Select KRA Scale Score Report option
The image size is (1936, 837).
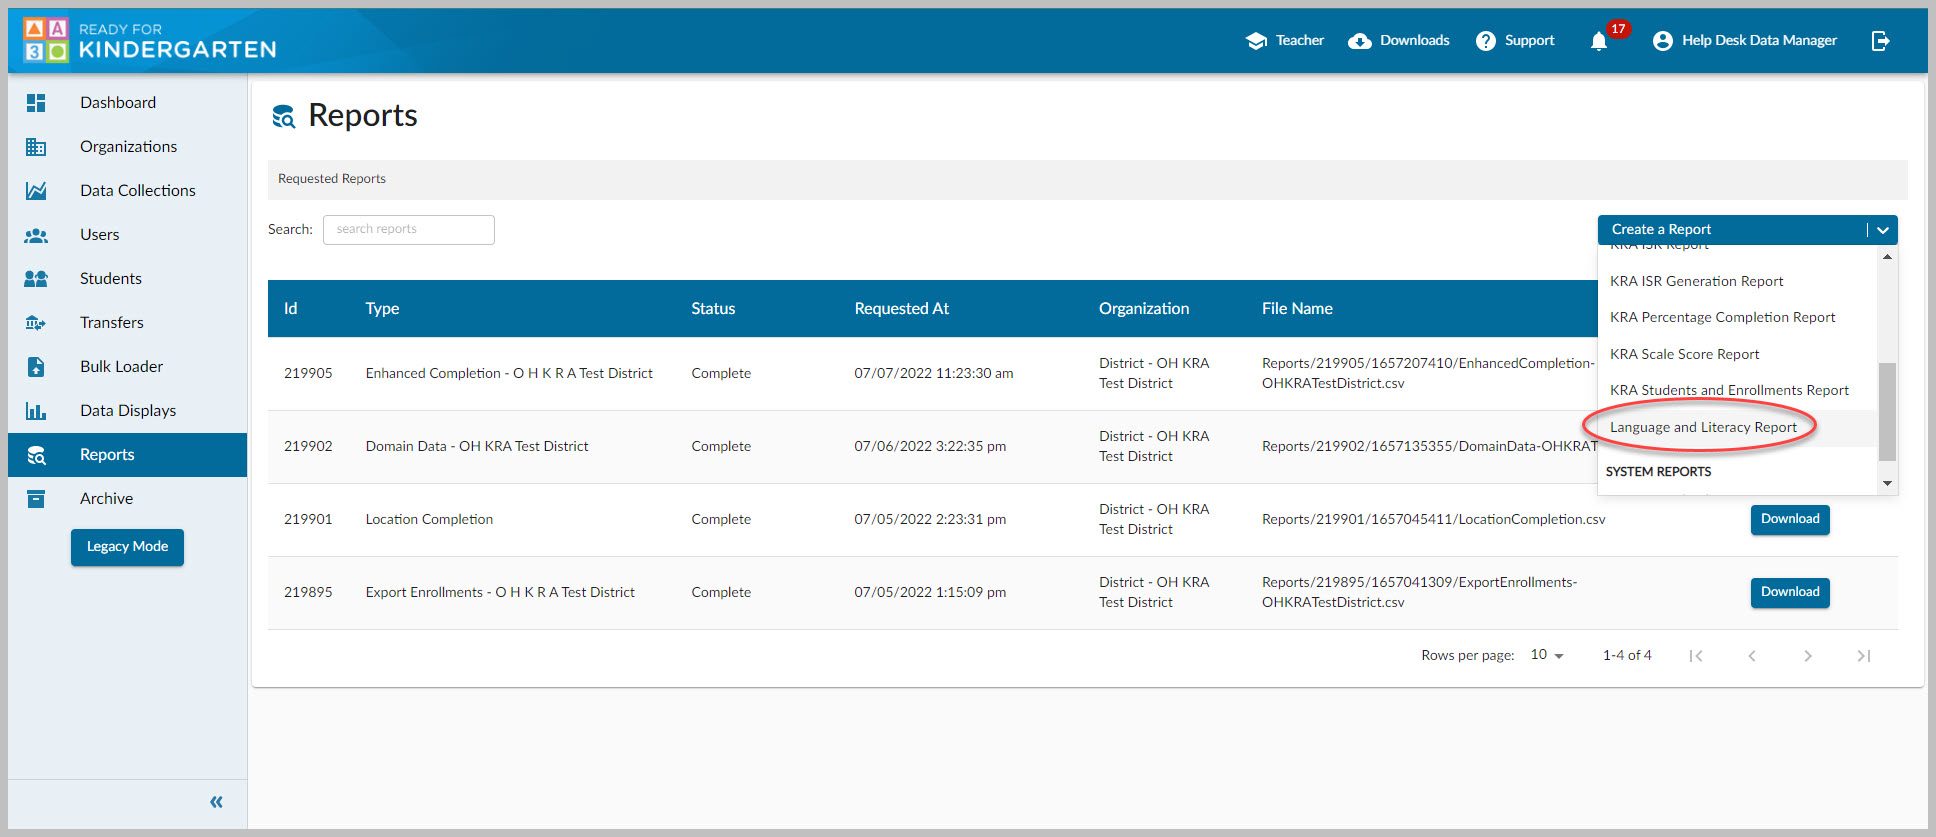pos(1738,354)
